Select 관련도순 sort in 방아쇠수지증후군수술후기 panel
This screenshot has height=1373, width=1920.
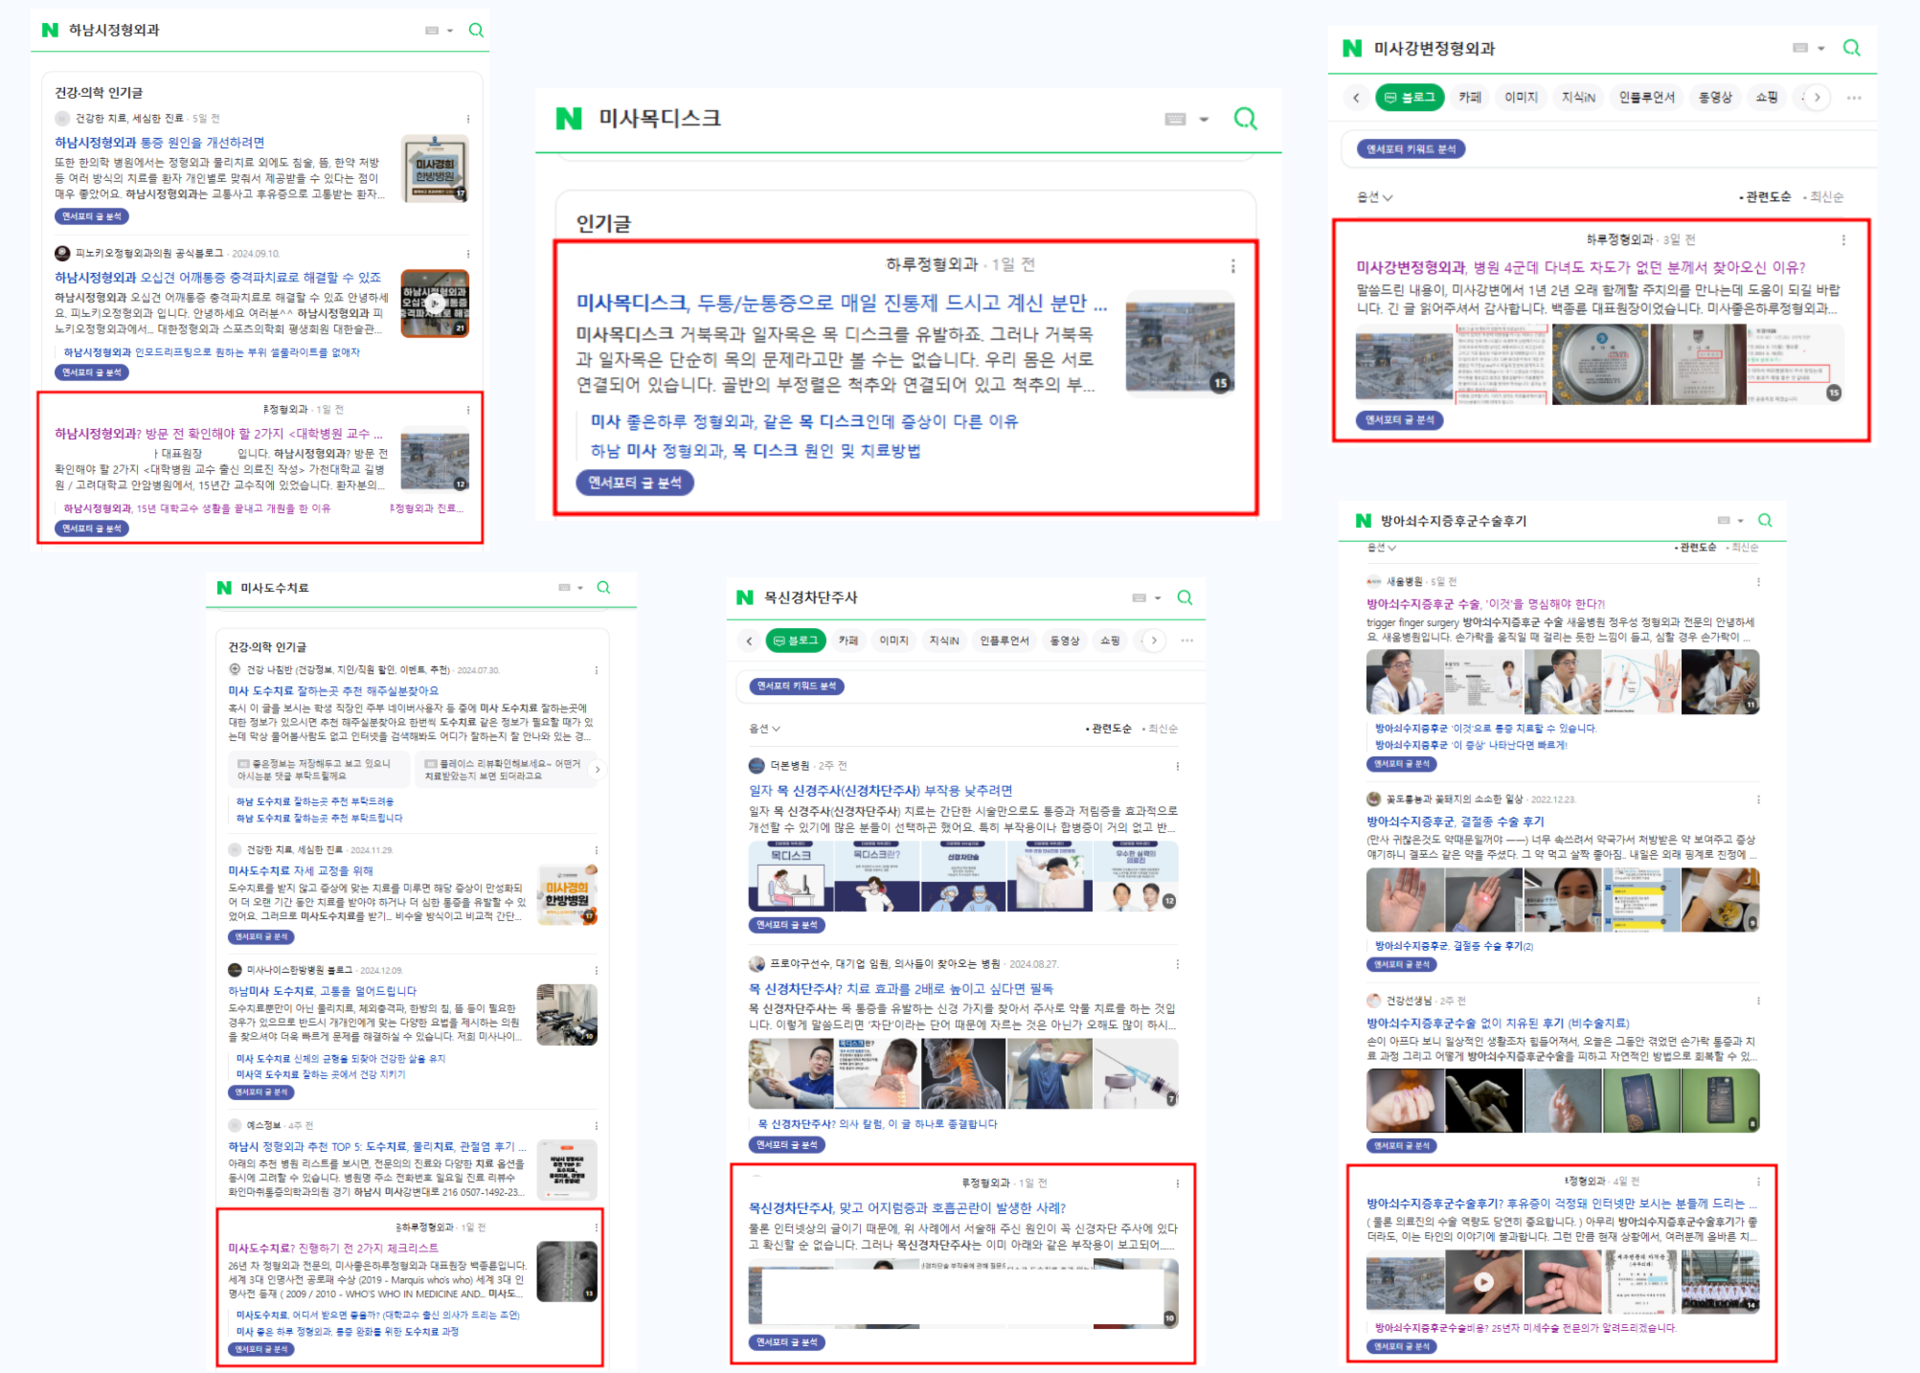tap(1695, 547)
